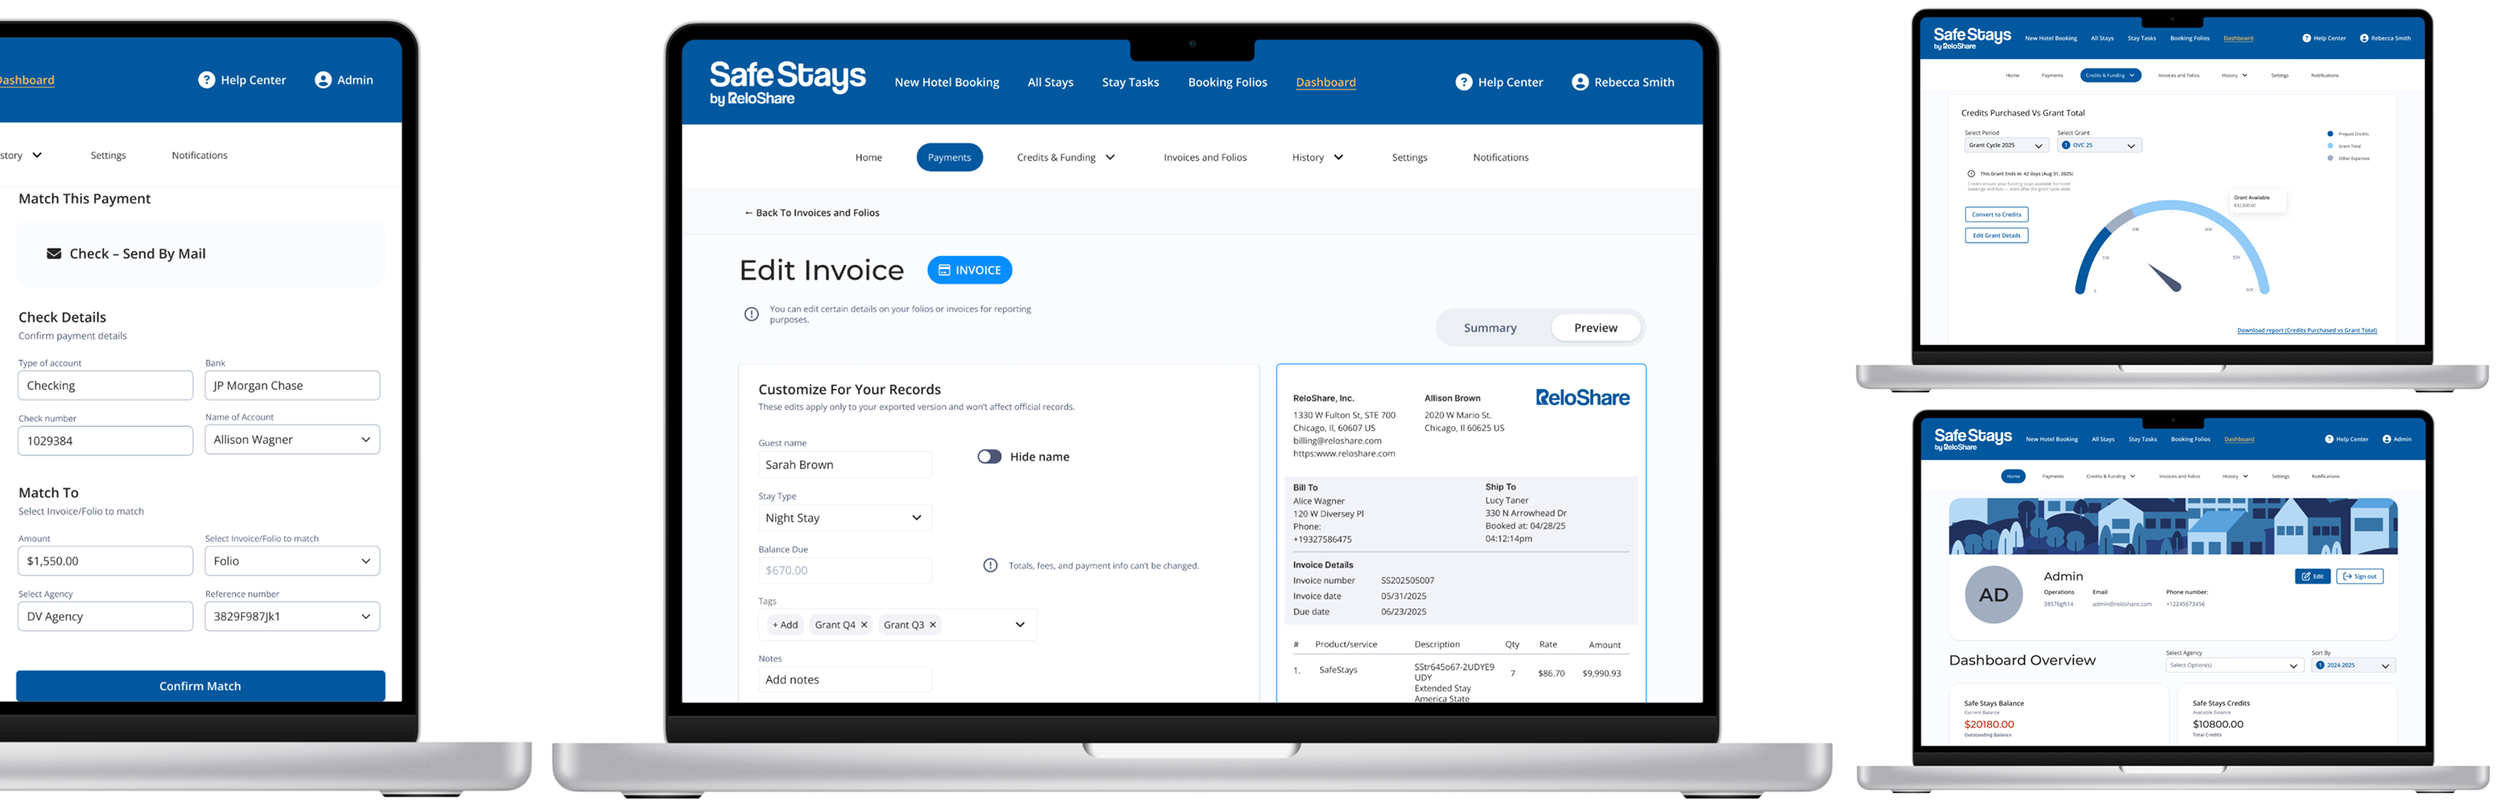
Task: Select Notifications tab on Edit Invoice screen
Action: click(1500, 157)
